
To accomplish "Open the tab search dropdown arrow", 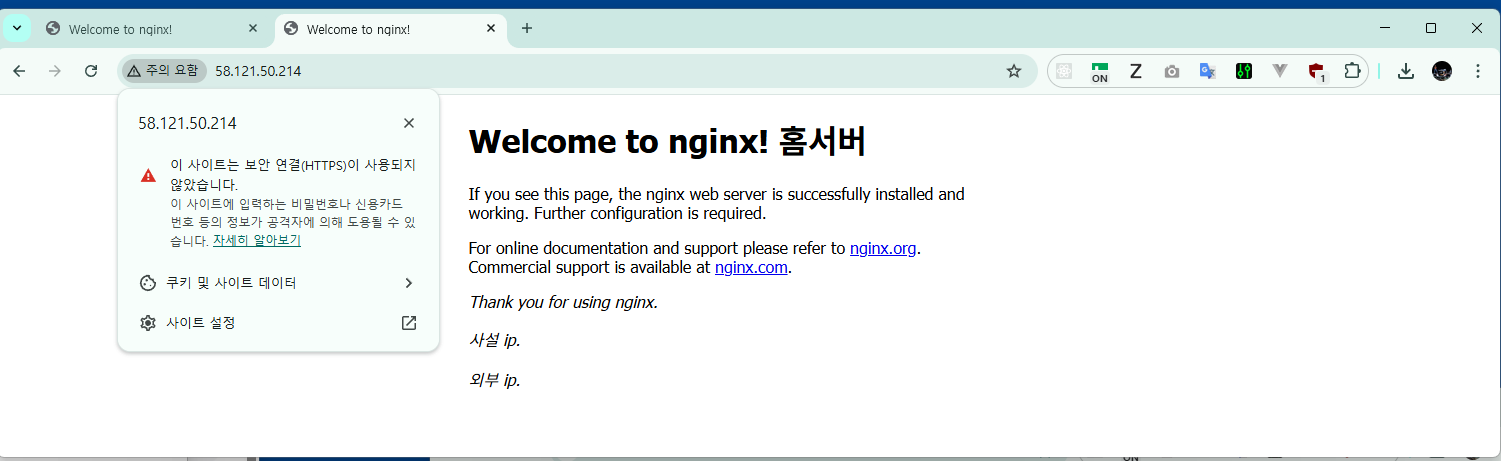I will pos(17,28).
